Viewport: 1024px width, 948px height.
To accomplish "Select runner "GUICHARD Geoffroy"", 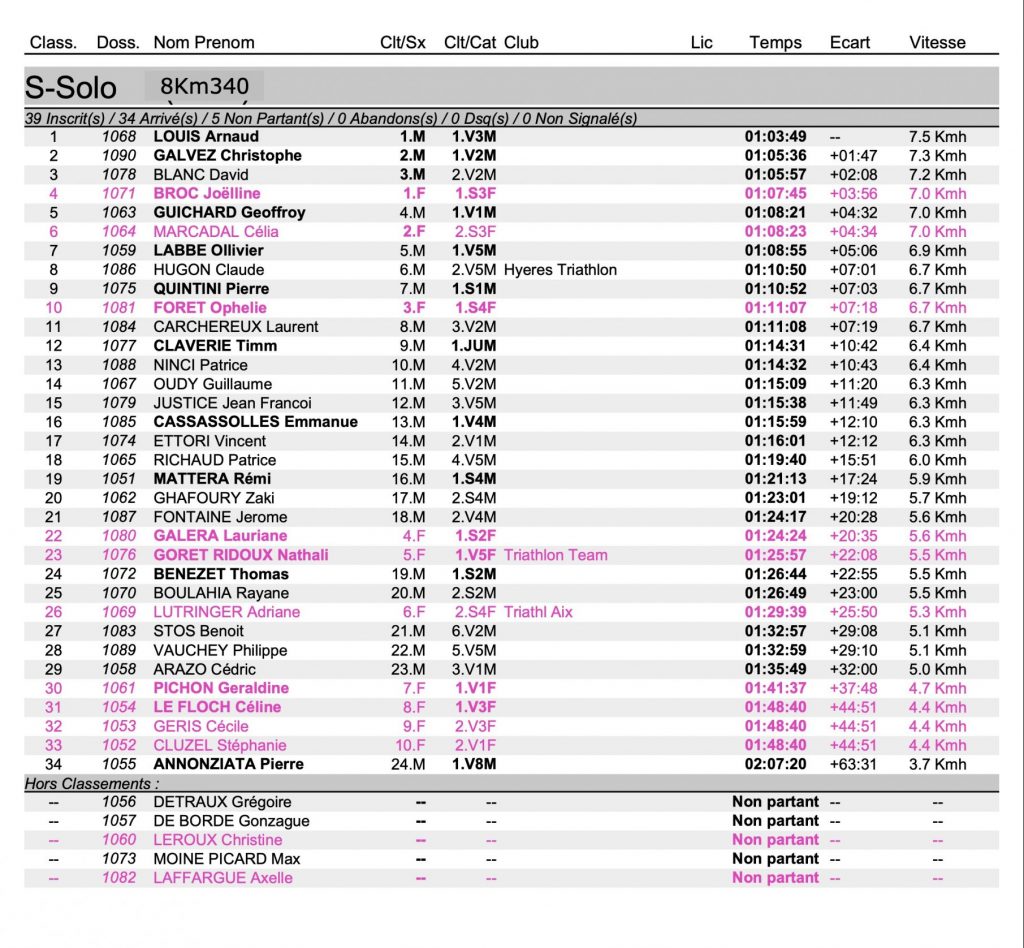I will coord(229,212).
